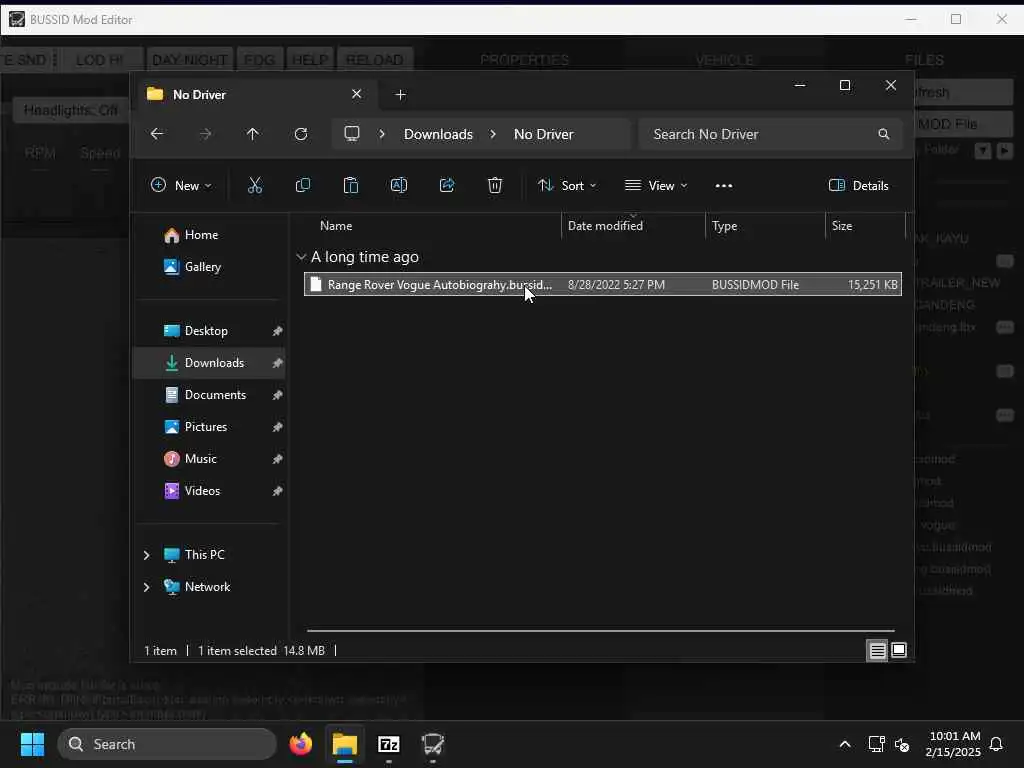Open Firefox from the taskbar

tap(301, 744)
